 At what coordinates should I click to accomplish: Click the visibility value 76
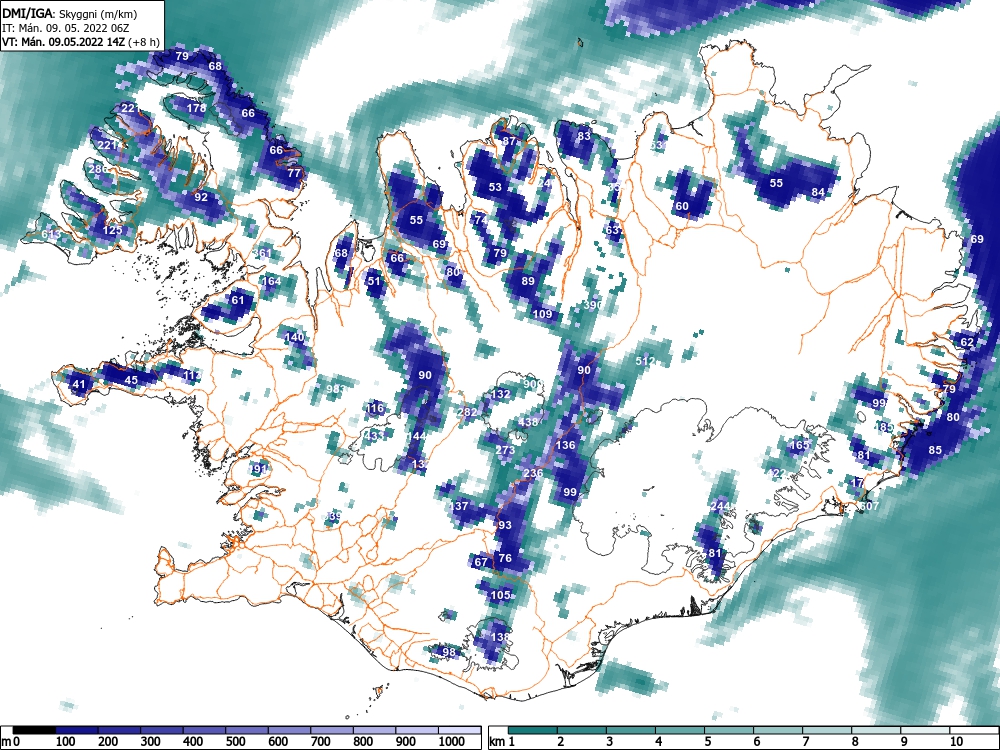point(504,557)
